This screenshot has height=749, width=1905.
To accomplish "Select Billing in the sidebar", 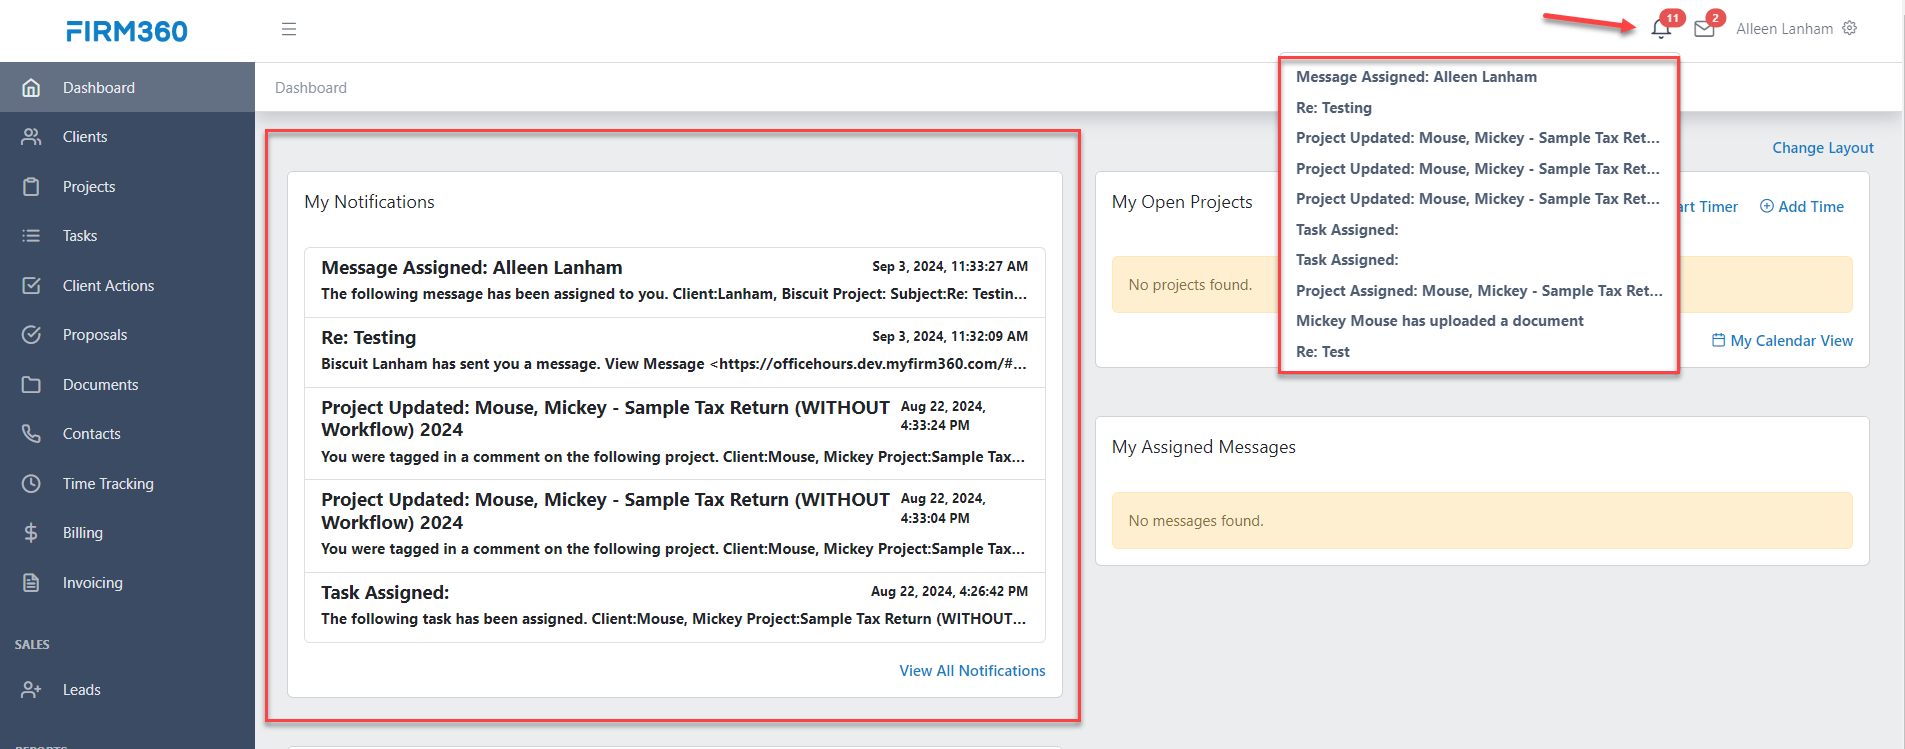I will 127,533.
